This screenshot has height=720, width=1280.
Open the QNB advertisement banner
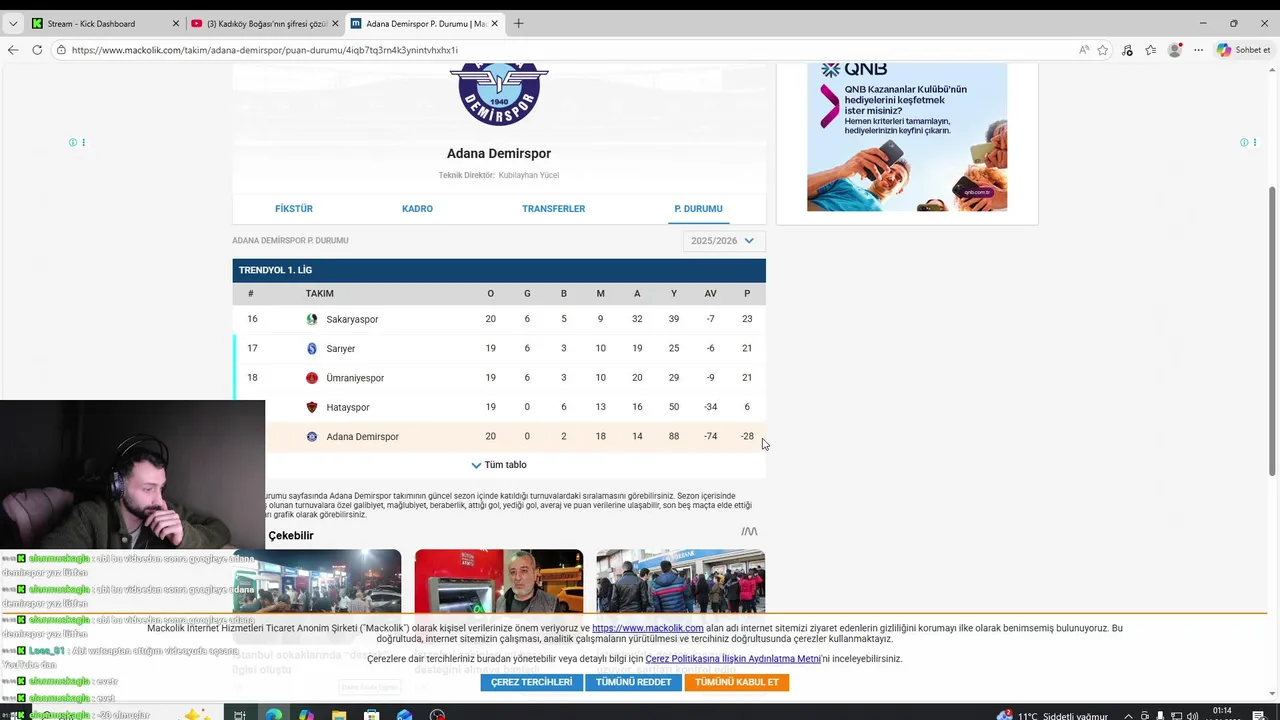[907, 136]
